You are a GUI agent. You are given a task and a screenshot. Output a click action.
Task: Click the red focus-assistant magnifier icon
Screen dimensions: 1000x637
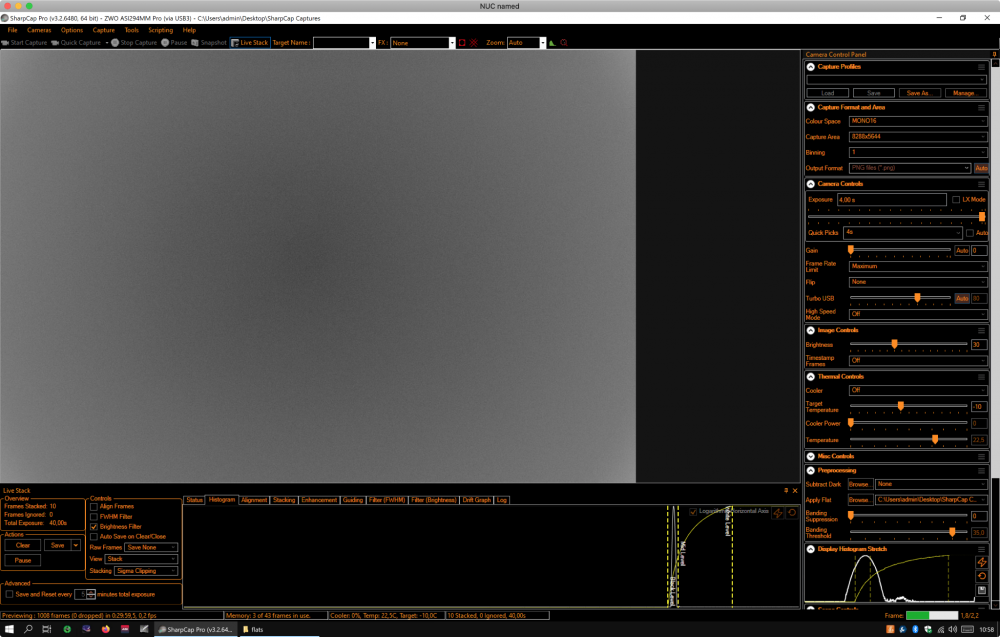(x=564, y=43)
